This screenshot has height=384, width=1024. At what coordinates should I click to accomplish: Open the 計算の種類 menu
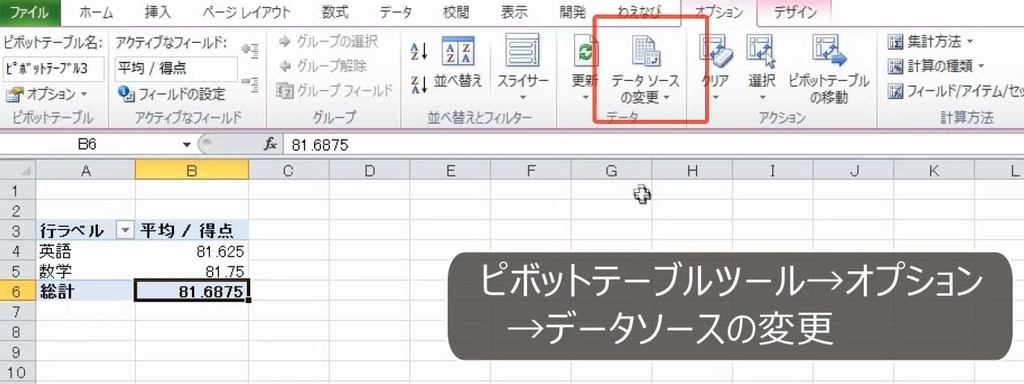point(936,66)
